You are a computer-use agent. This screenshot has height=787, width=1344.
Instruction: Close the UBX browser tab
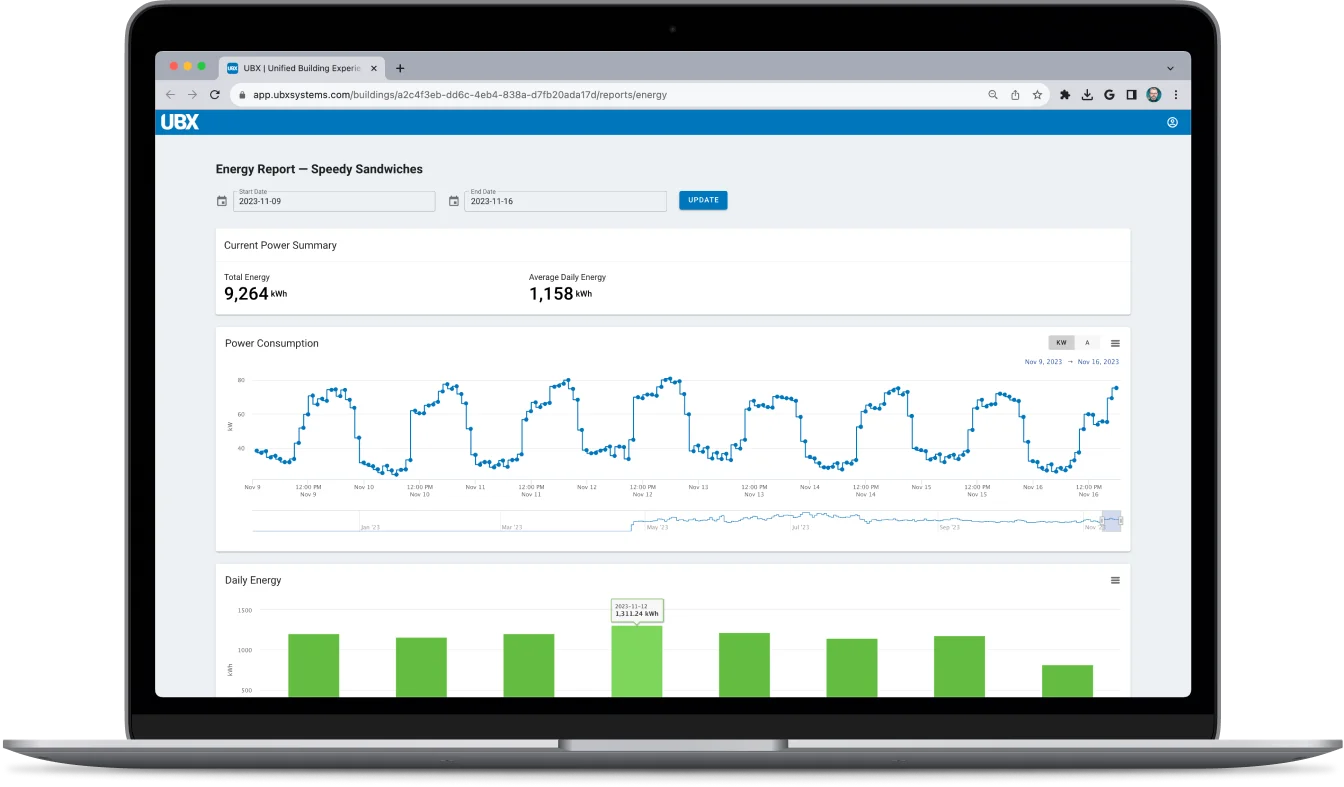point(375,68)
